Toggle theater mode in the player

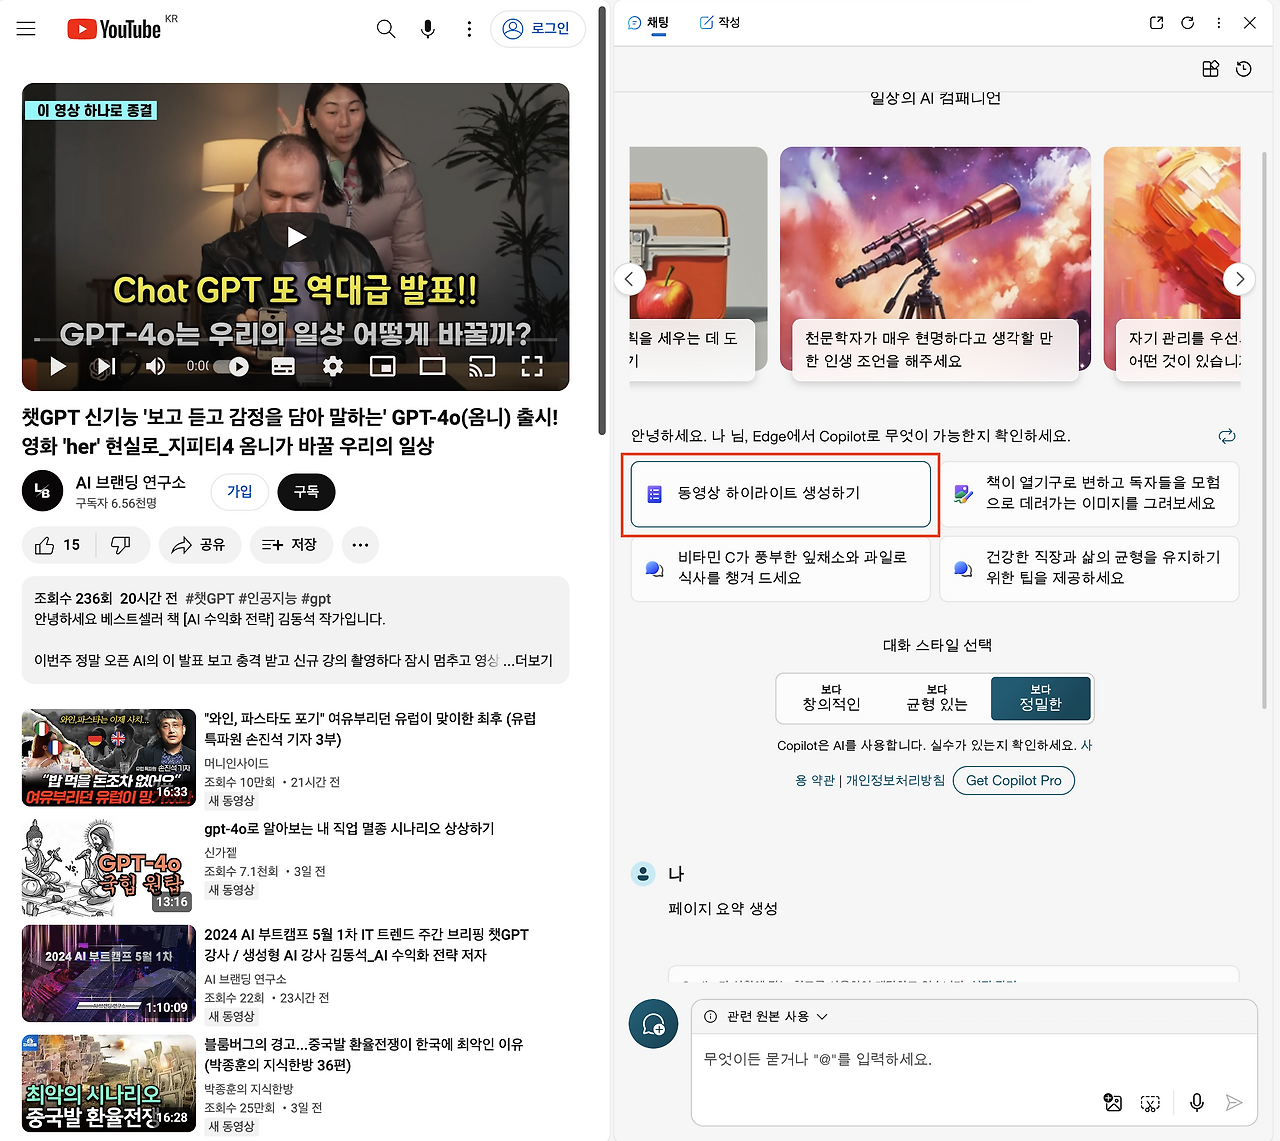pos(433,366)
